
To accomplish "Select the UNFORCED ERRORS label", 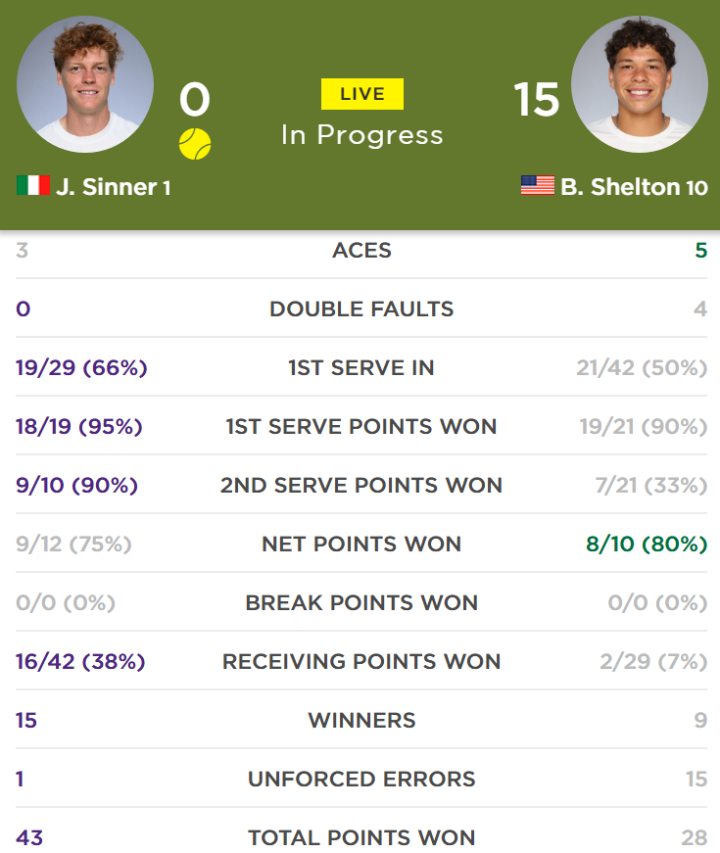I will point(362,779).
